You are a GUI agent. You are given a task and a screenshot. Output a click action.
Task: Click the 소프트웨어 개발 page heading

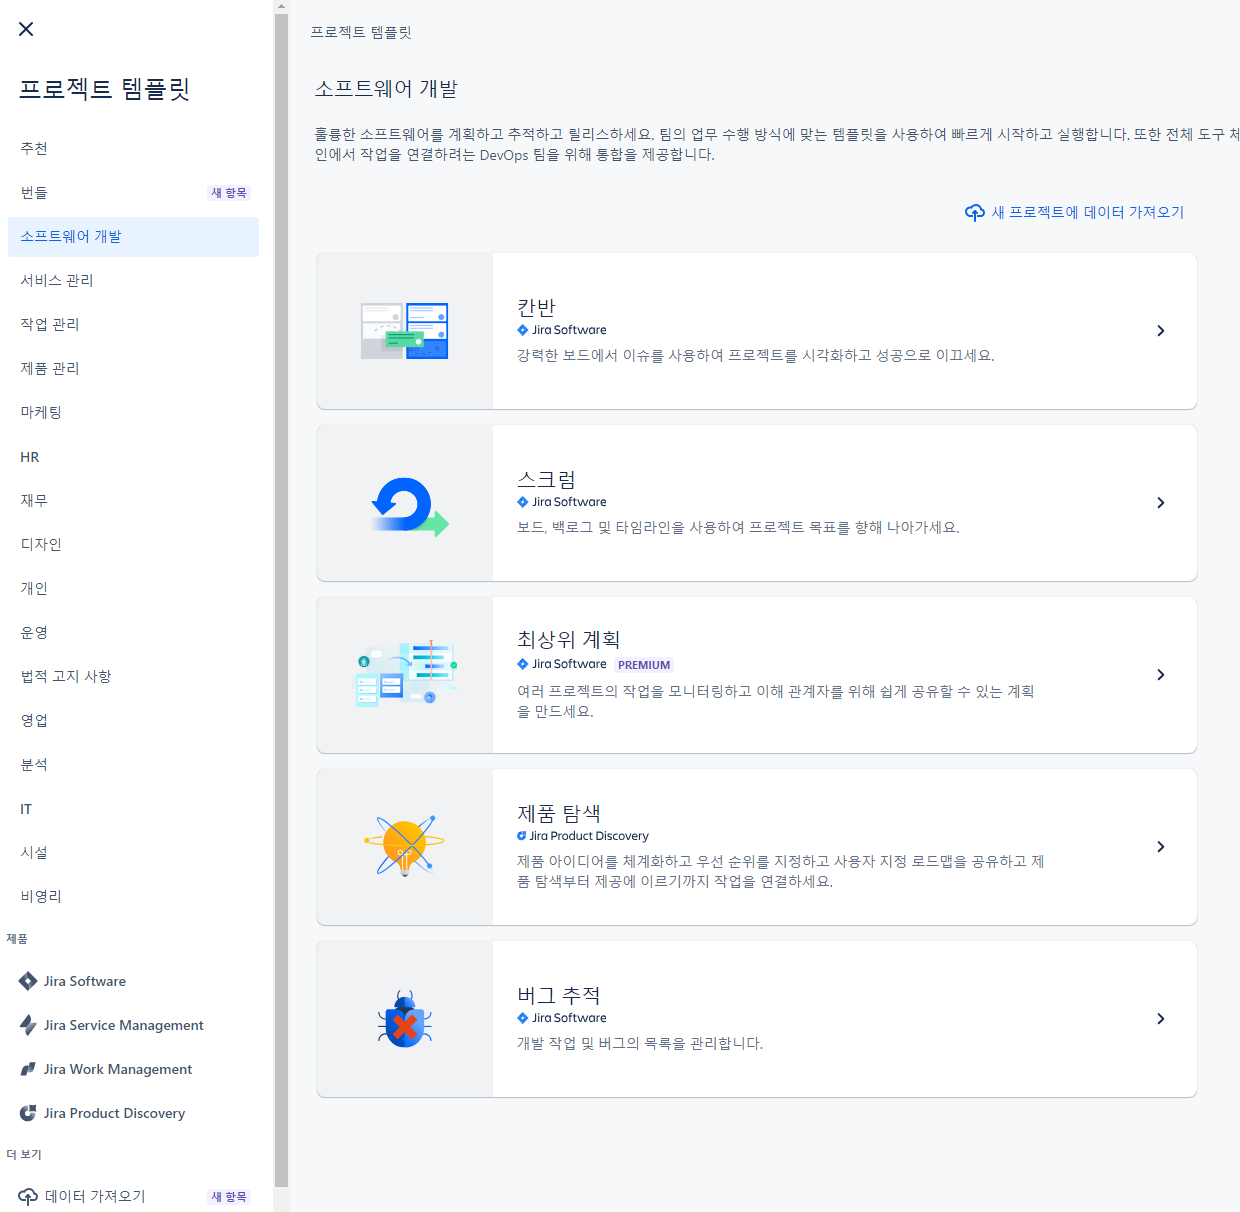(x=386, y=89)
